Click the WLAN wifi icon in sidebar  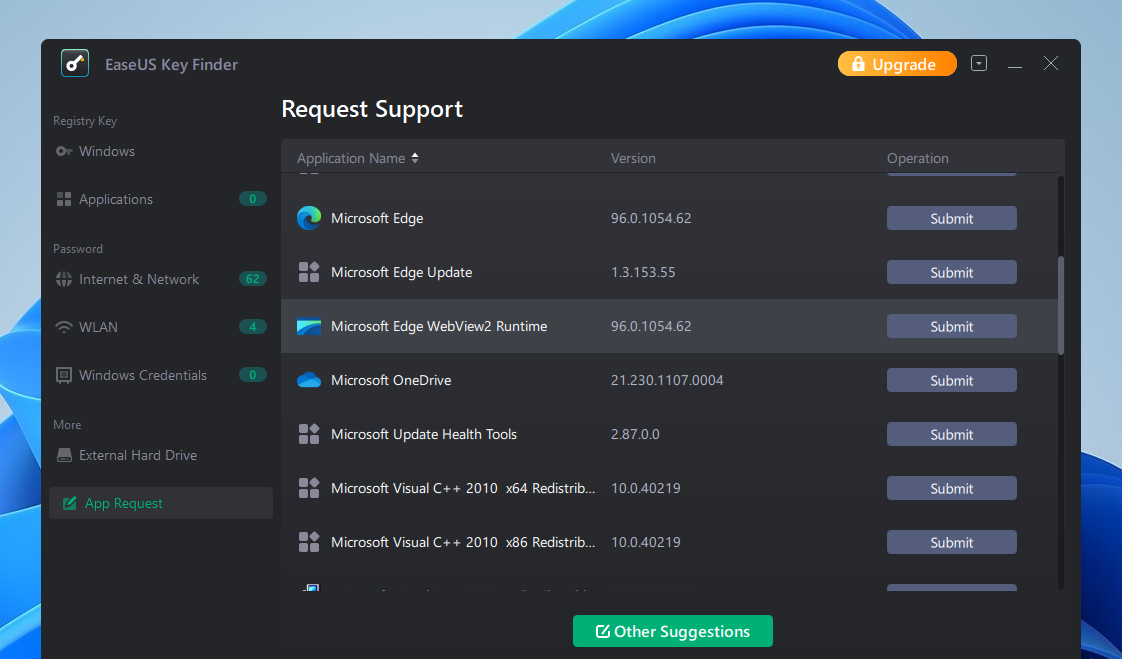point(64,327)
